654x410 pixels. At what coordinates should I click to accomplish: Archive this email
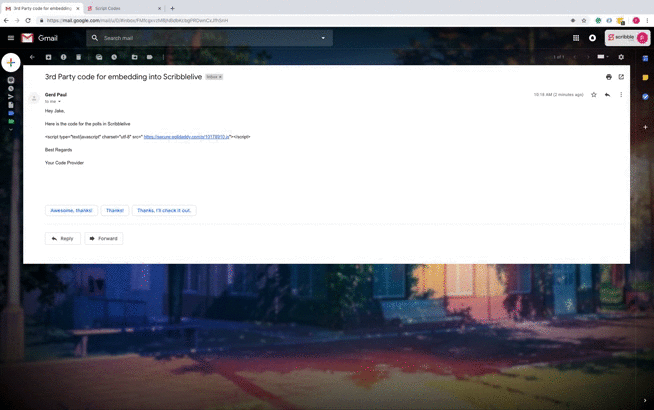48,57
